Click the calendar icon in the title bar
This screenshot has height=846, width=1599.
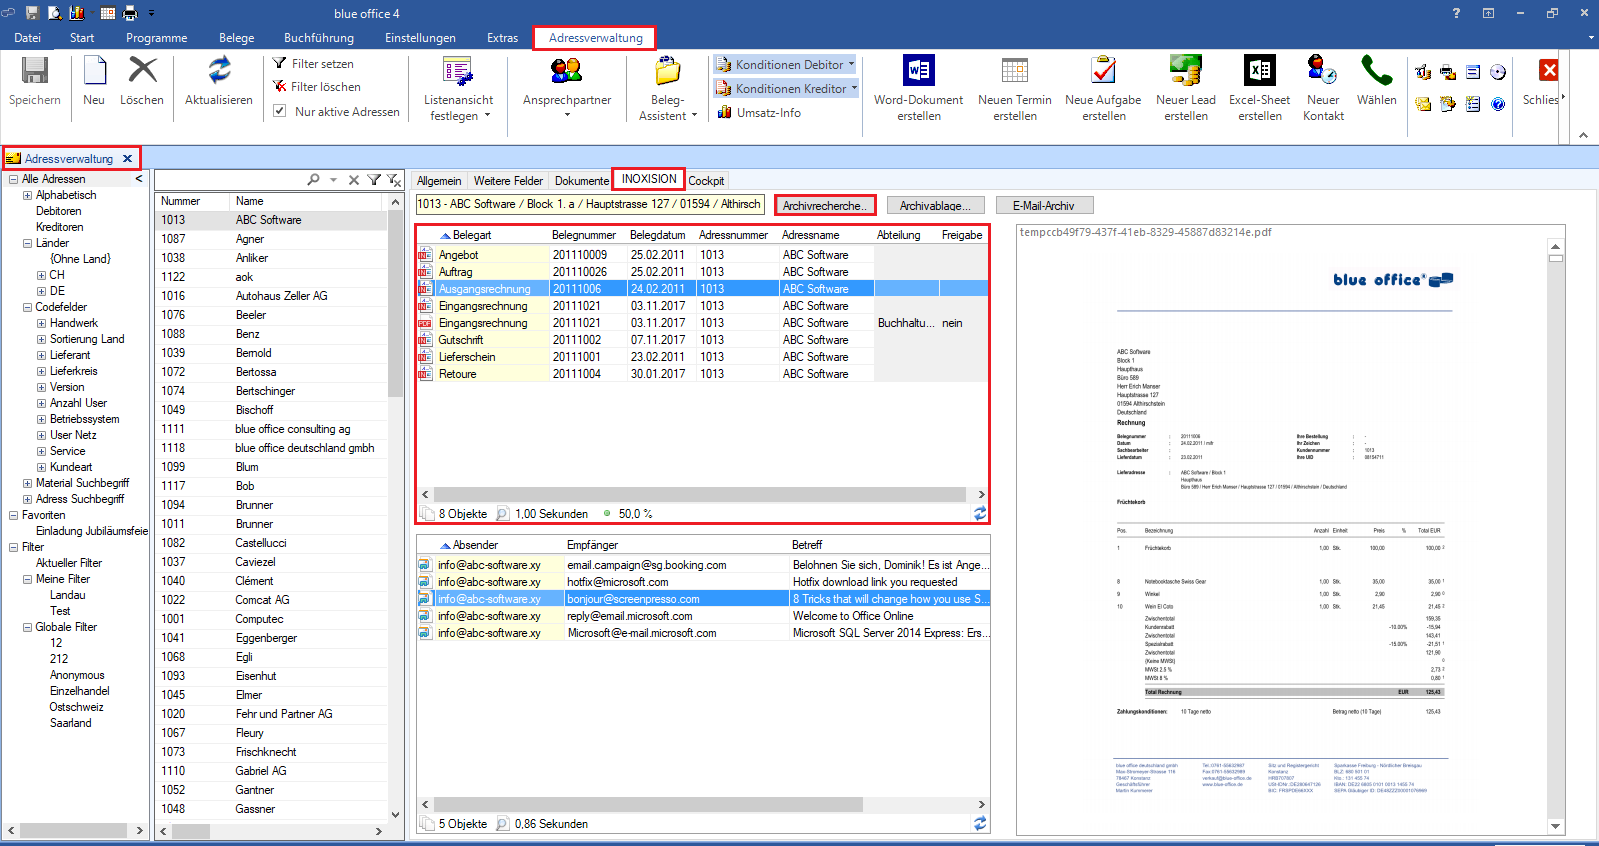click(x=107, y=13)
